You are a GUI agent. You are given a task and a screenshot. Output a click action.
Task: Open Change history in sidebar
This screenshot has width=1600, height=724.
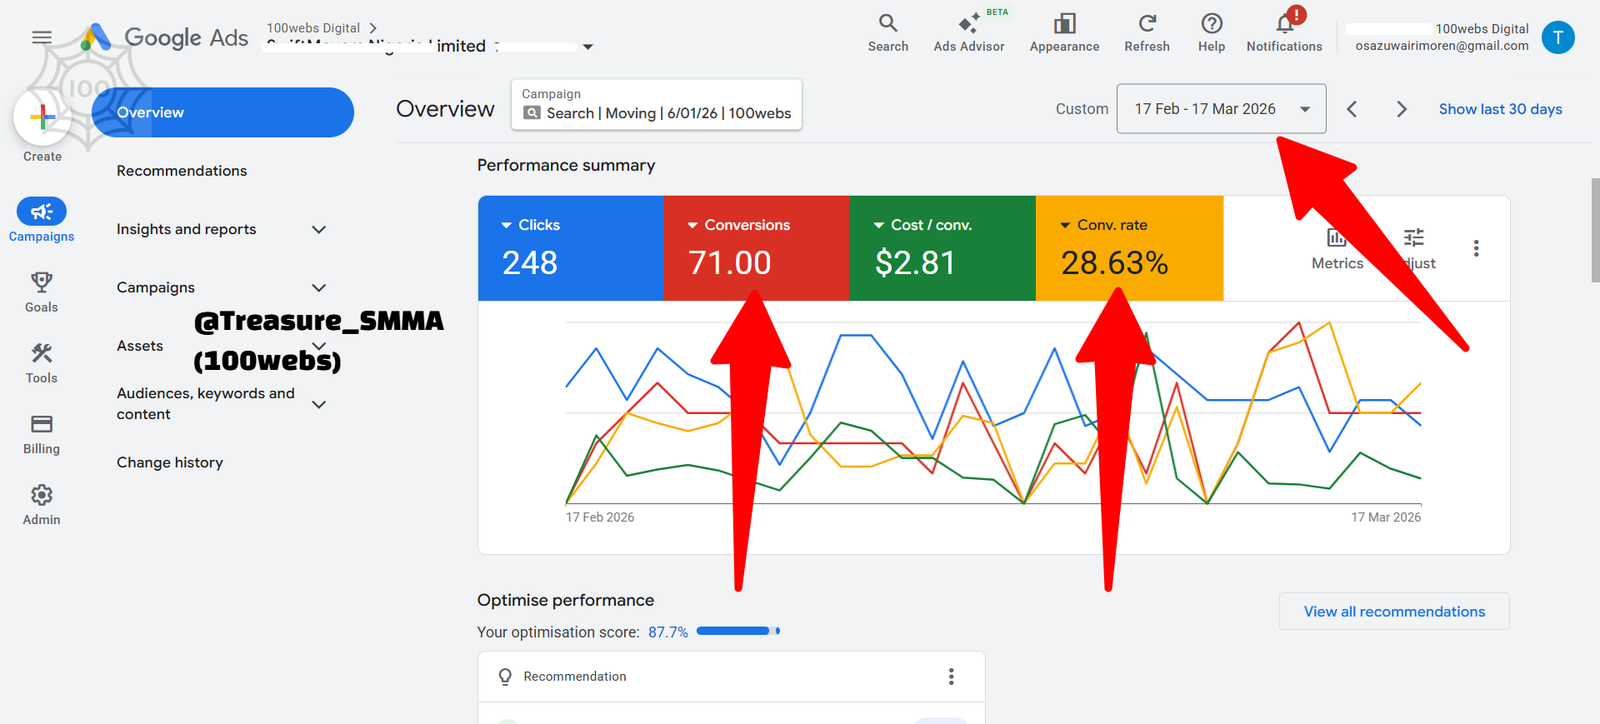[170, 463]
